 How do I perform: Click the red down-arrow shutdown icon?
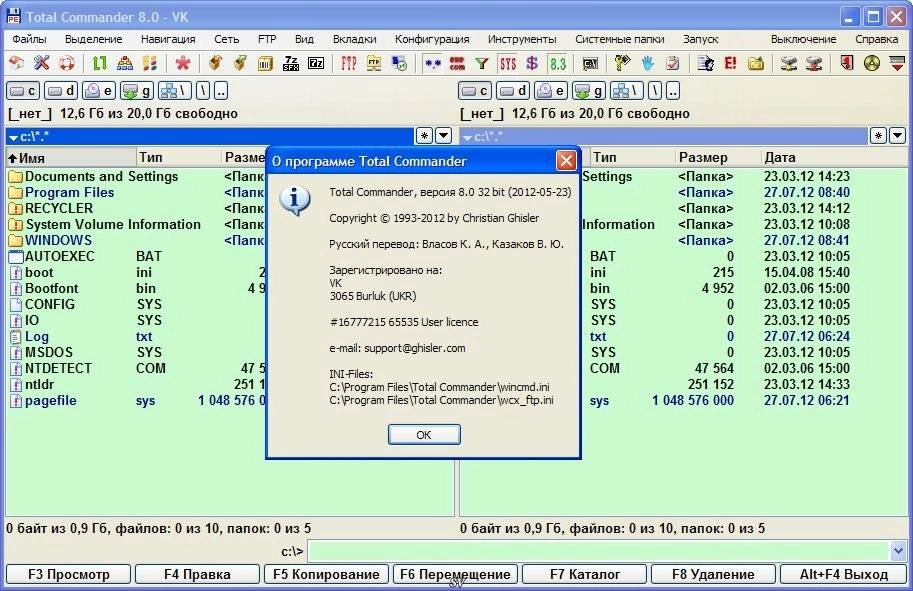point(897,63)
